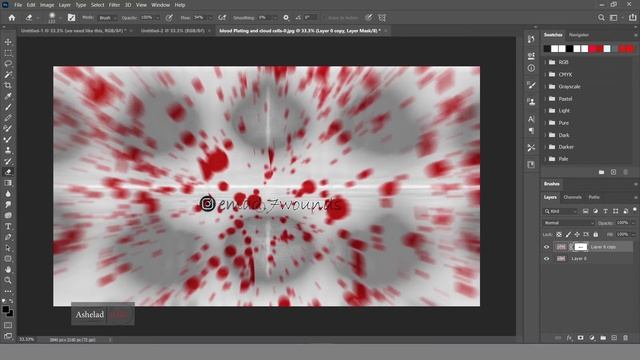Click the zoom percentage in status bar
640x360 pixels.
(x=27, y=339)
